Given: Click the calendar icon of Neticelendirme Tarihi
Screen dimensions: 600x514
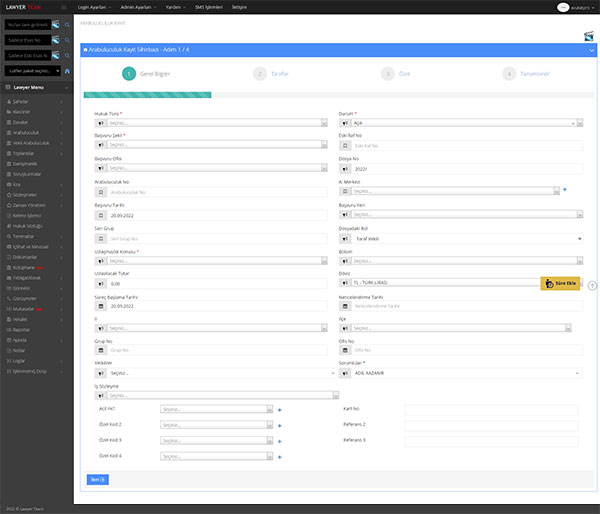Looking at the screenshot, I should pyautogui.click(x=345, y=306).
